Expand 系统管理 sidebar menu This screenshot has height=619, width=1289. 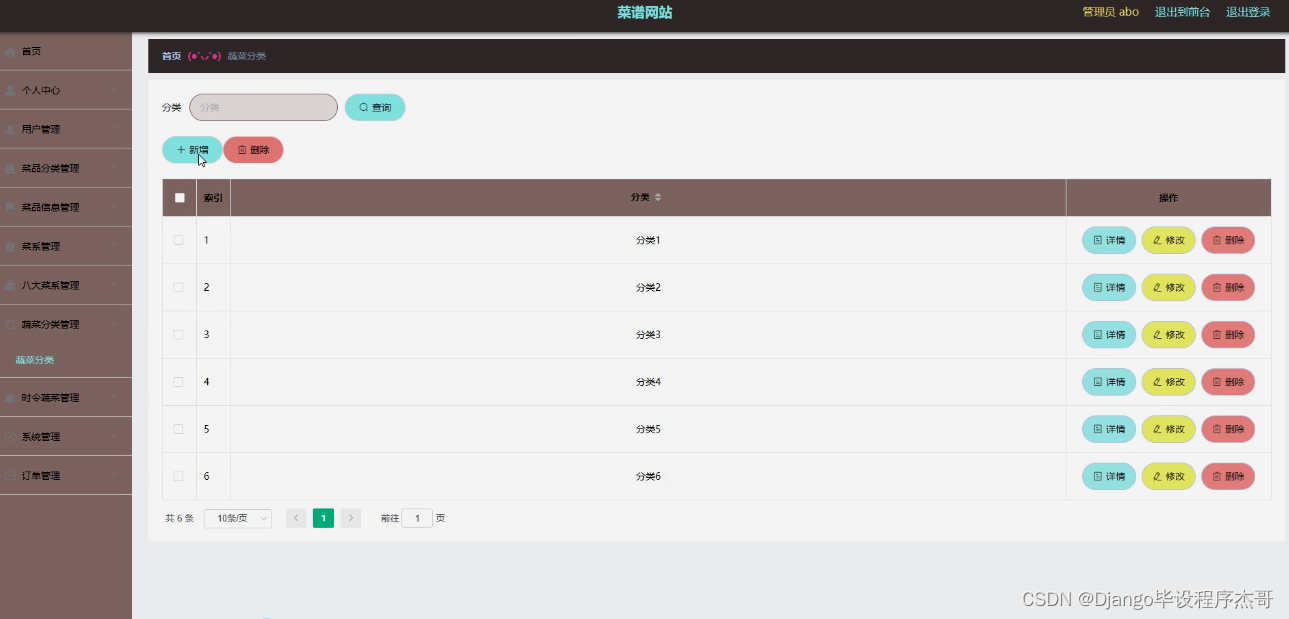pos(65,437)
